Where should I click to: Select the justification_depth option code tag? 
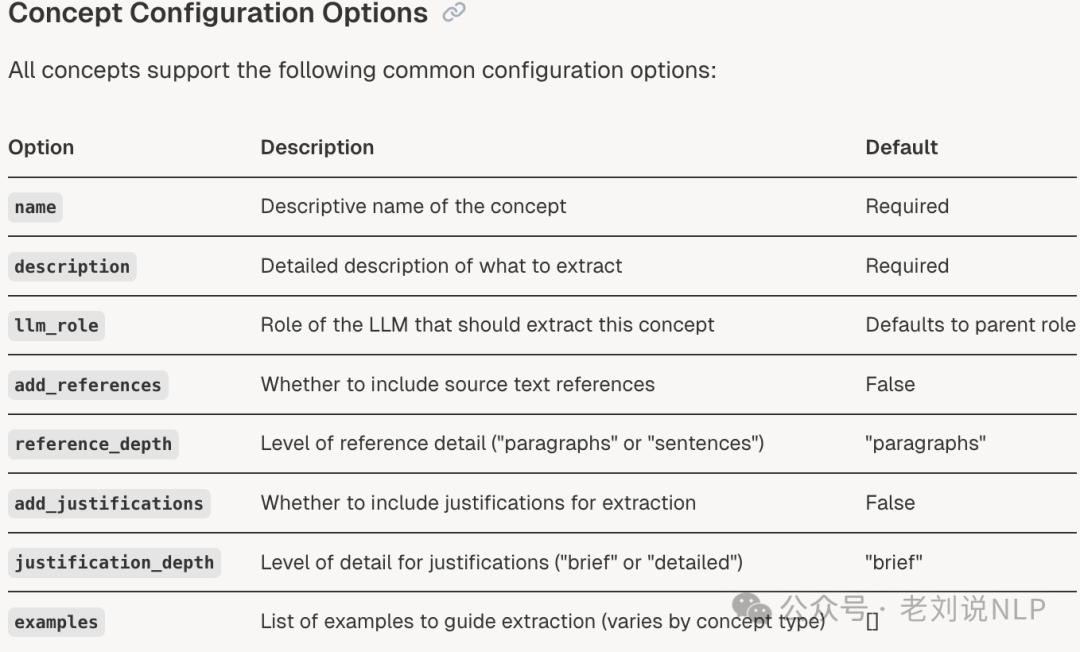click(x=114, y=562)
